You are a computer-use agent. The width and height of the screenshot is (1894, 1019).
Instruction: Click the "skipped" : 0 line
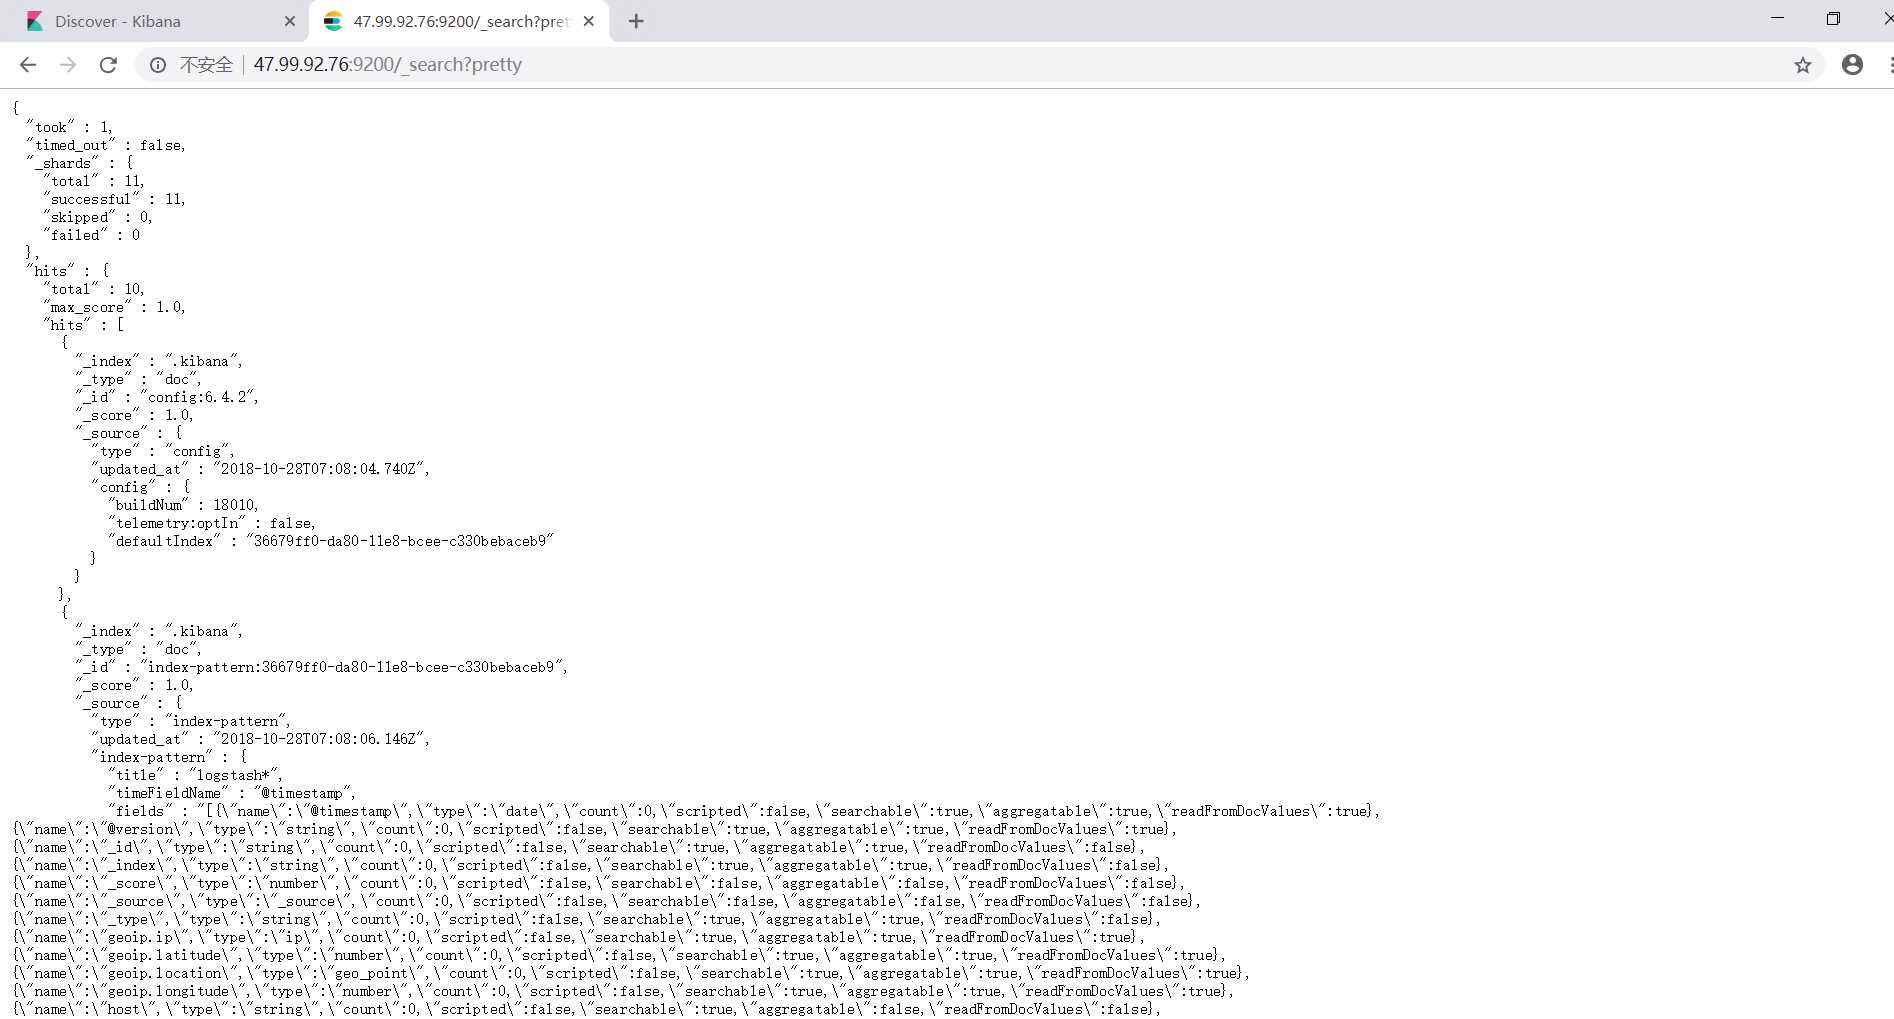(98, 217)
